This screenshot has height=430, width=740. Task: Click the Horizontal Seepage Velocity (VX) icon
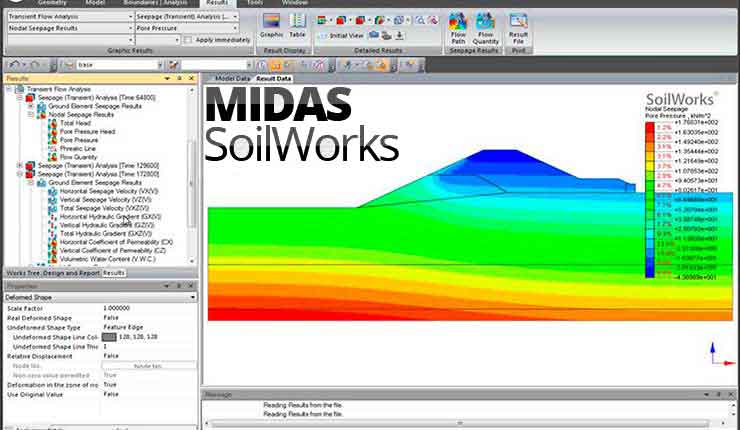(x=52, y=191)
